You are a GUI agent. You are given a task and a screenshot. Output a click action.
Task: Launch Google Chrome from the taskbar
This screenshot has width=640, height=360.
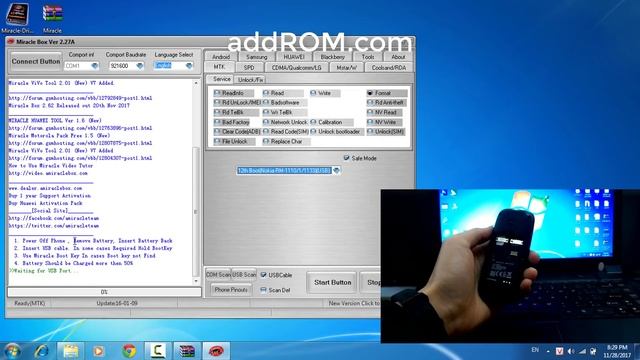coord(129,351)
